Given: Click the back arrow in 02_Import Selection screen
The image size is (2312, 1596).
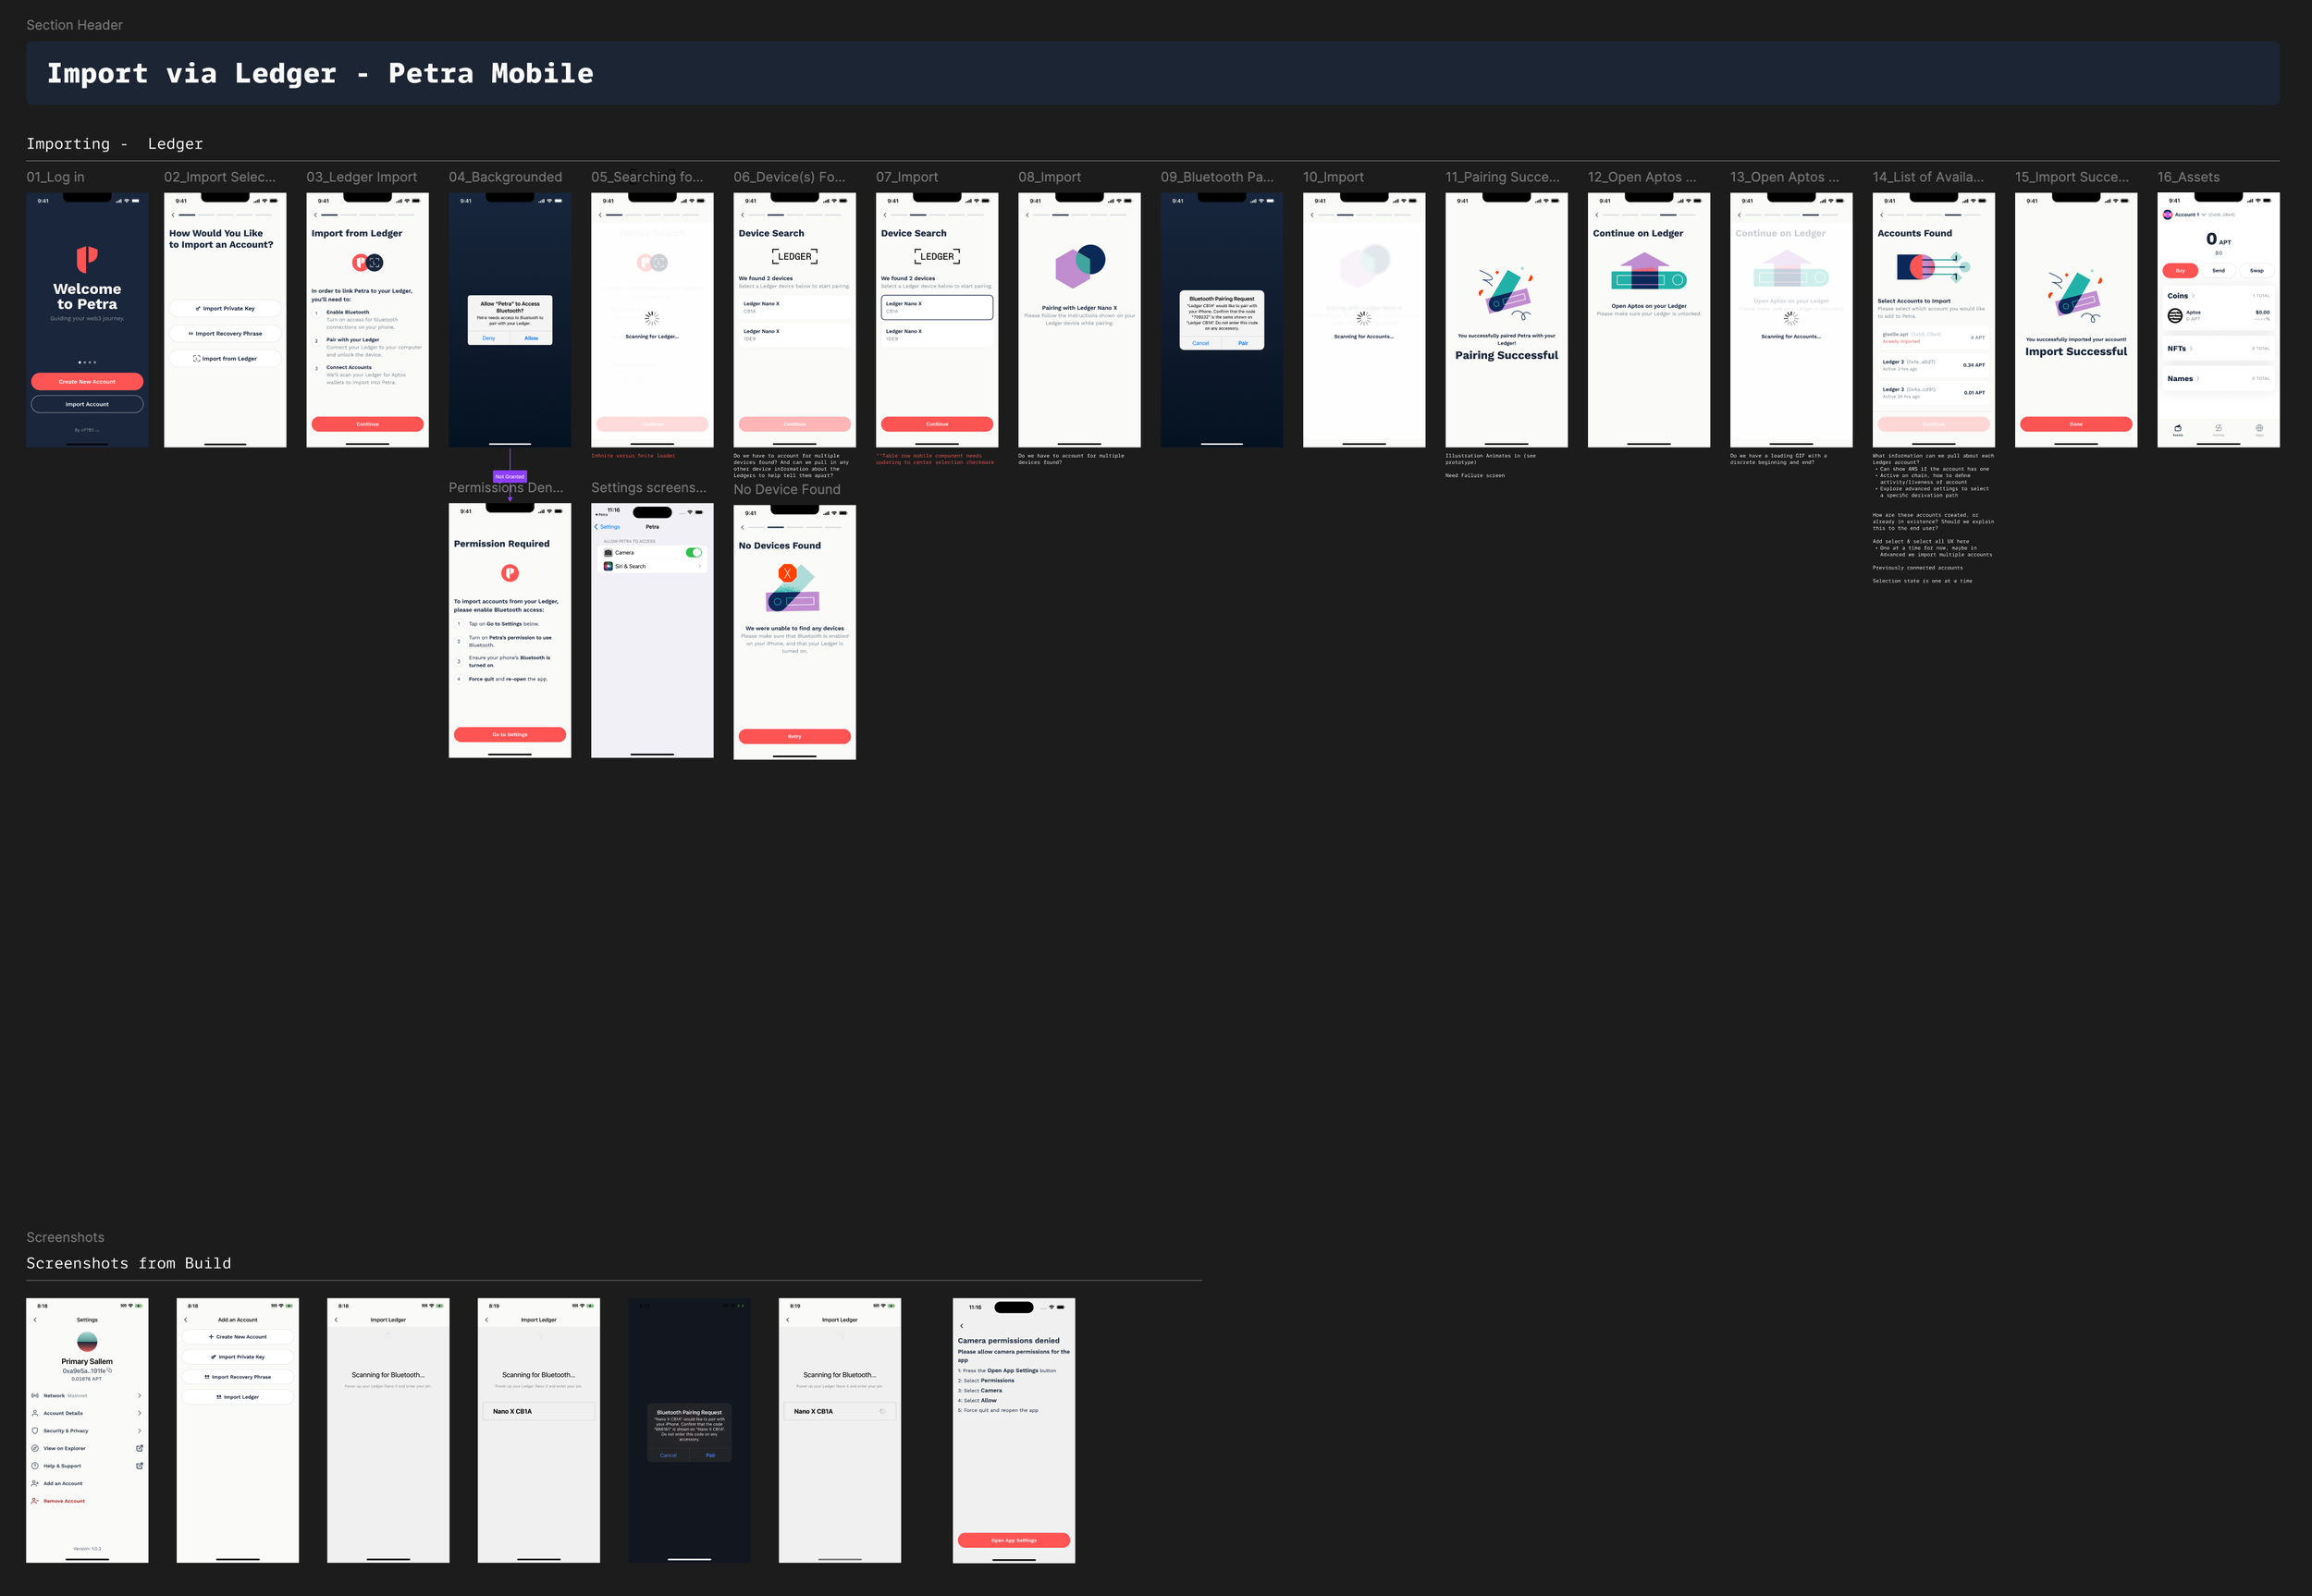Looking at the screenshot, I should (173, 215).
